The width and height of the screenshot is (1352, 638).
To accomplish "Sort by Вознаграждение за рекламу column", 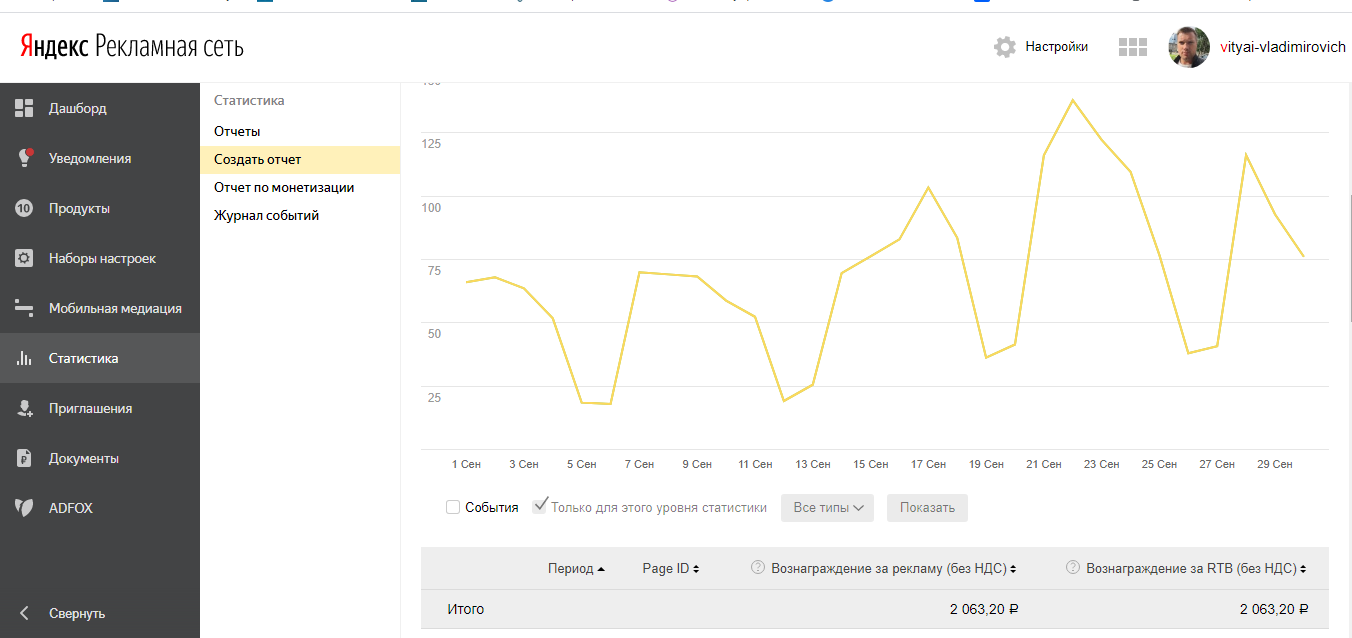I will (x=894, y=568).
